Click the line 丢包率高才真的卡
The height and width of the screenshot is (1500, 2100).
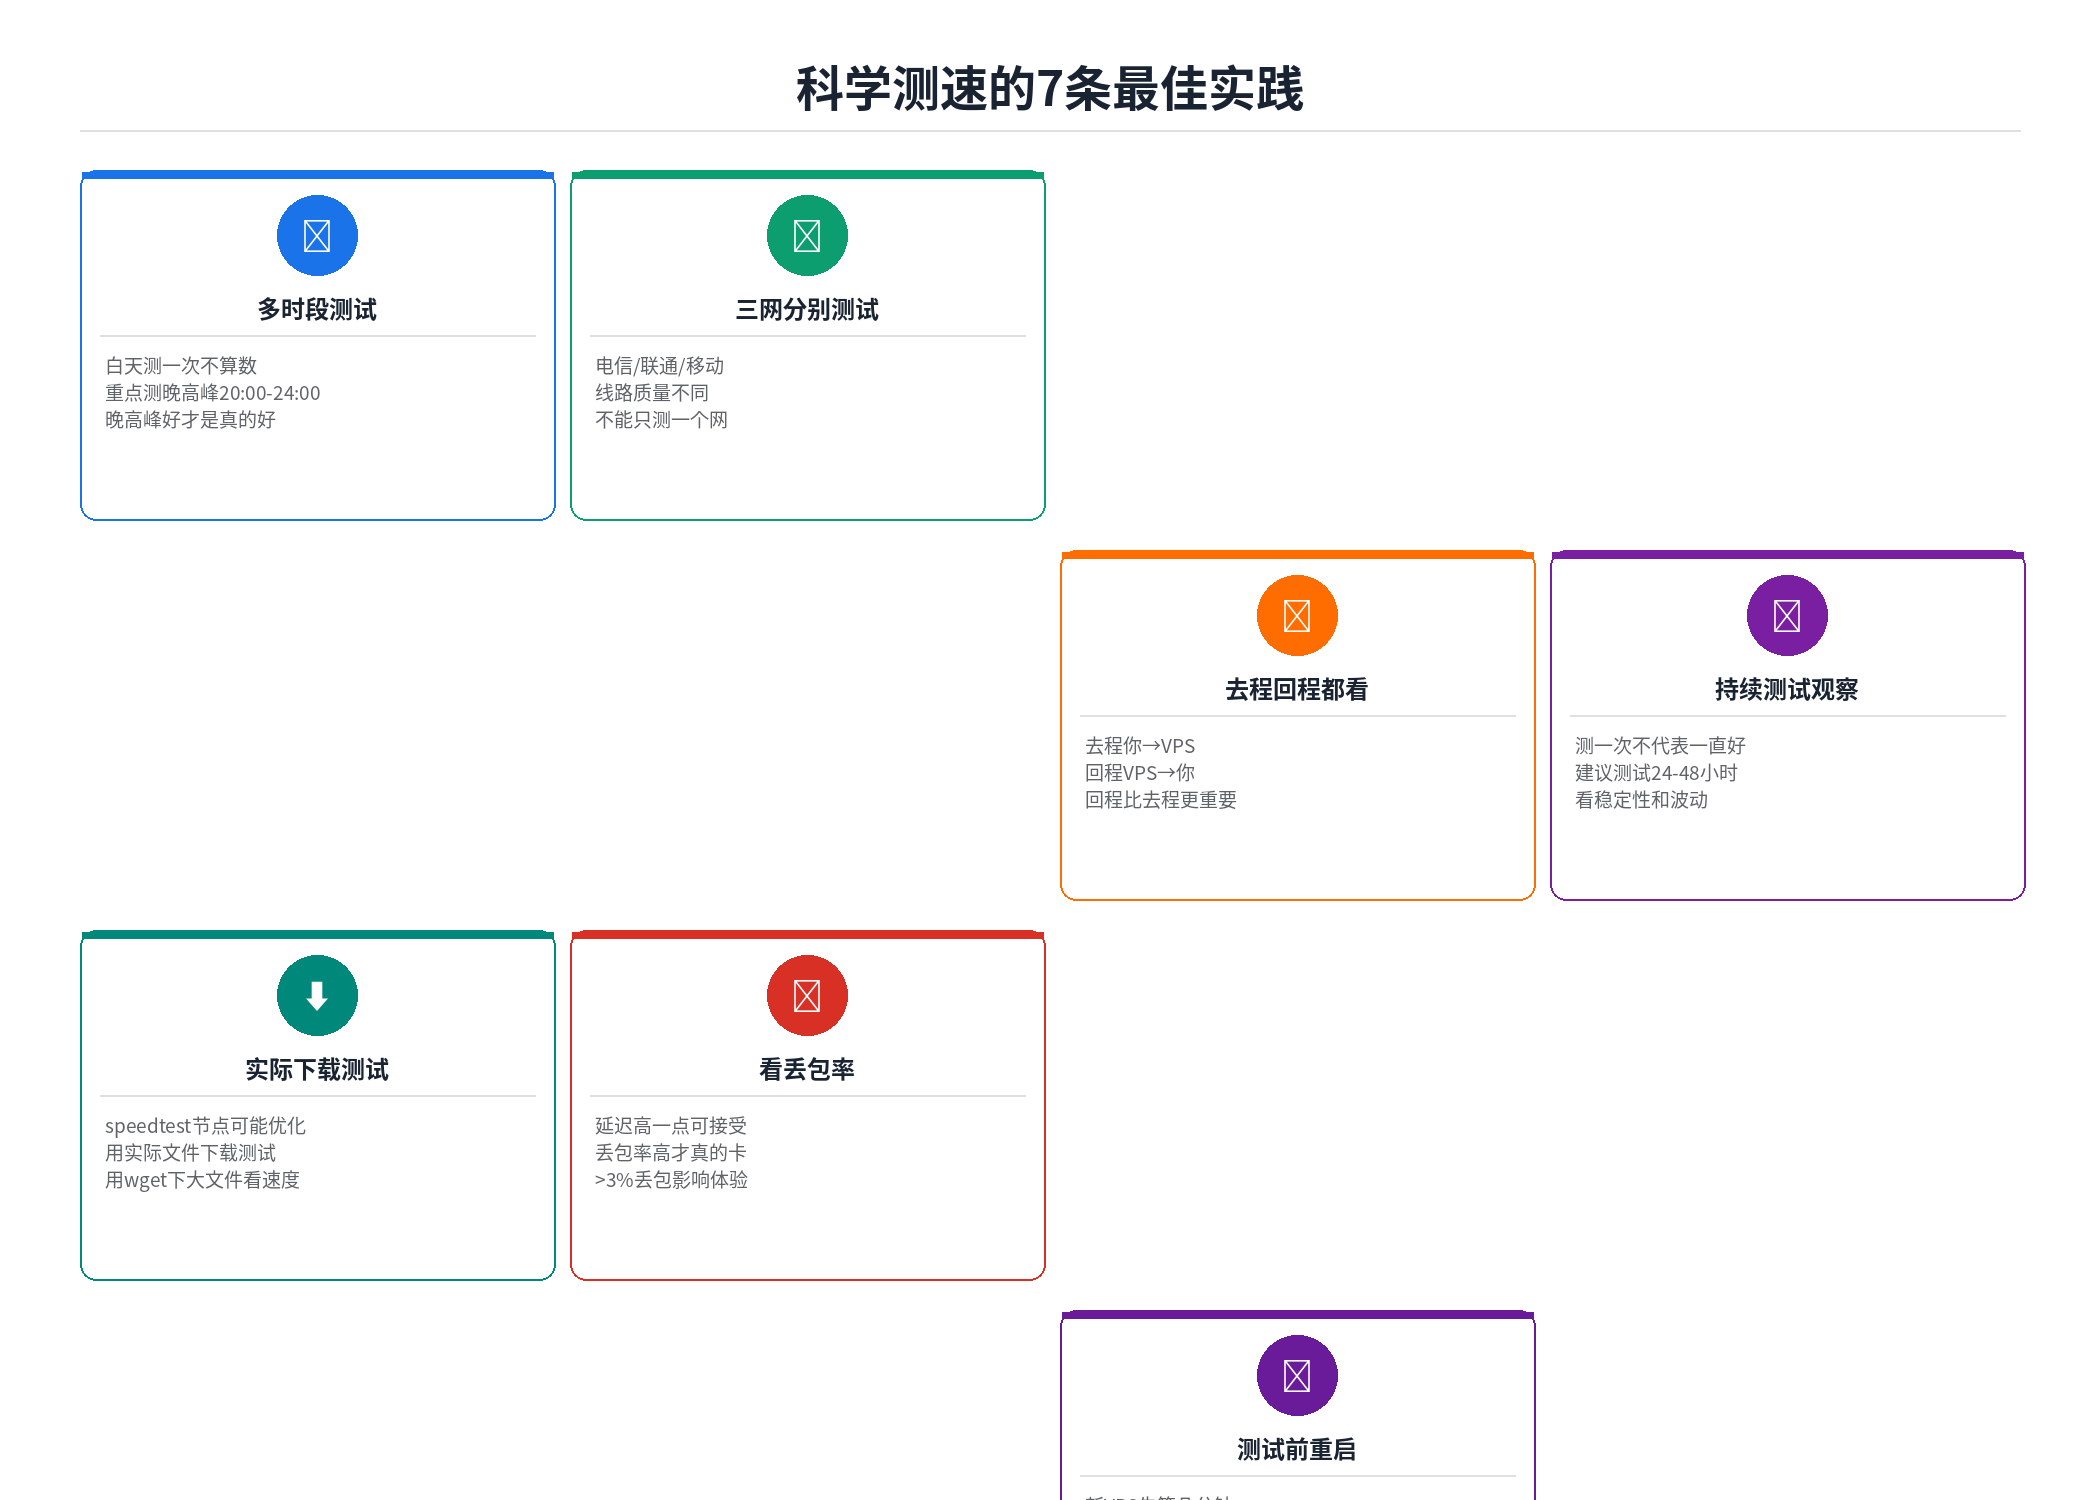[x=671, y=1153]
